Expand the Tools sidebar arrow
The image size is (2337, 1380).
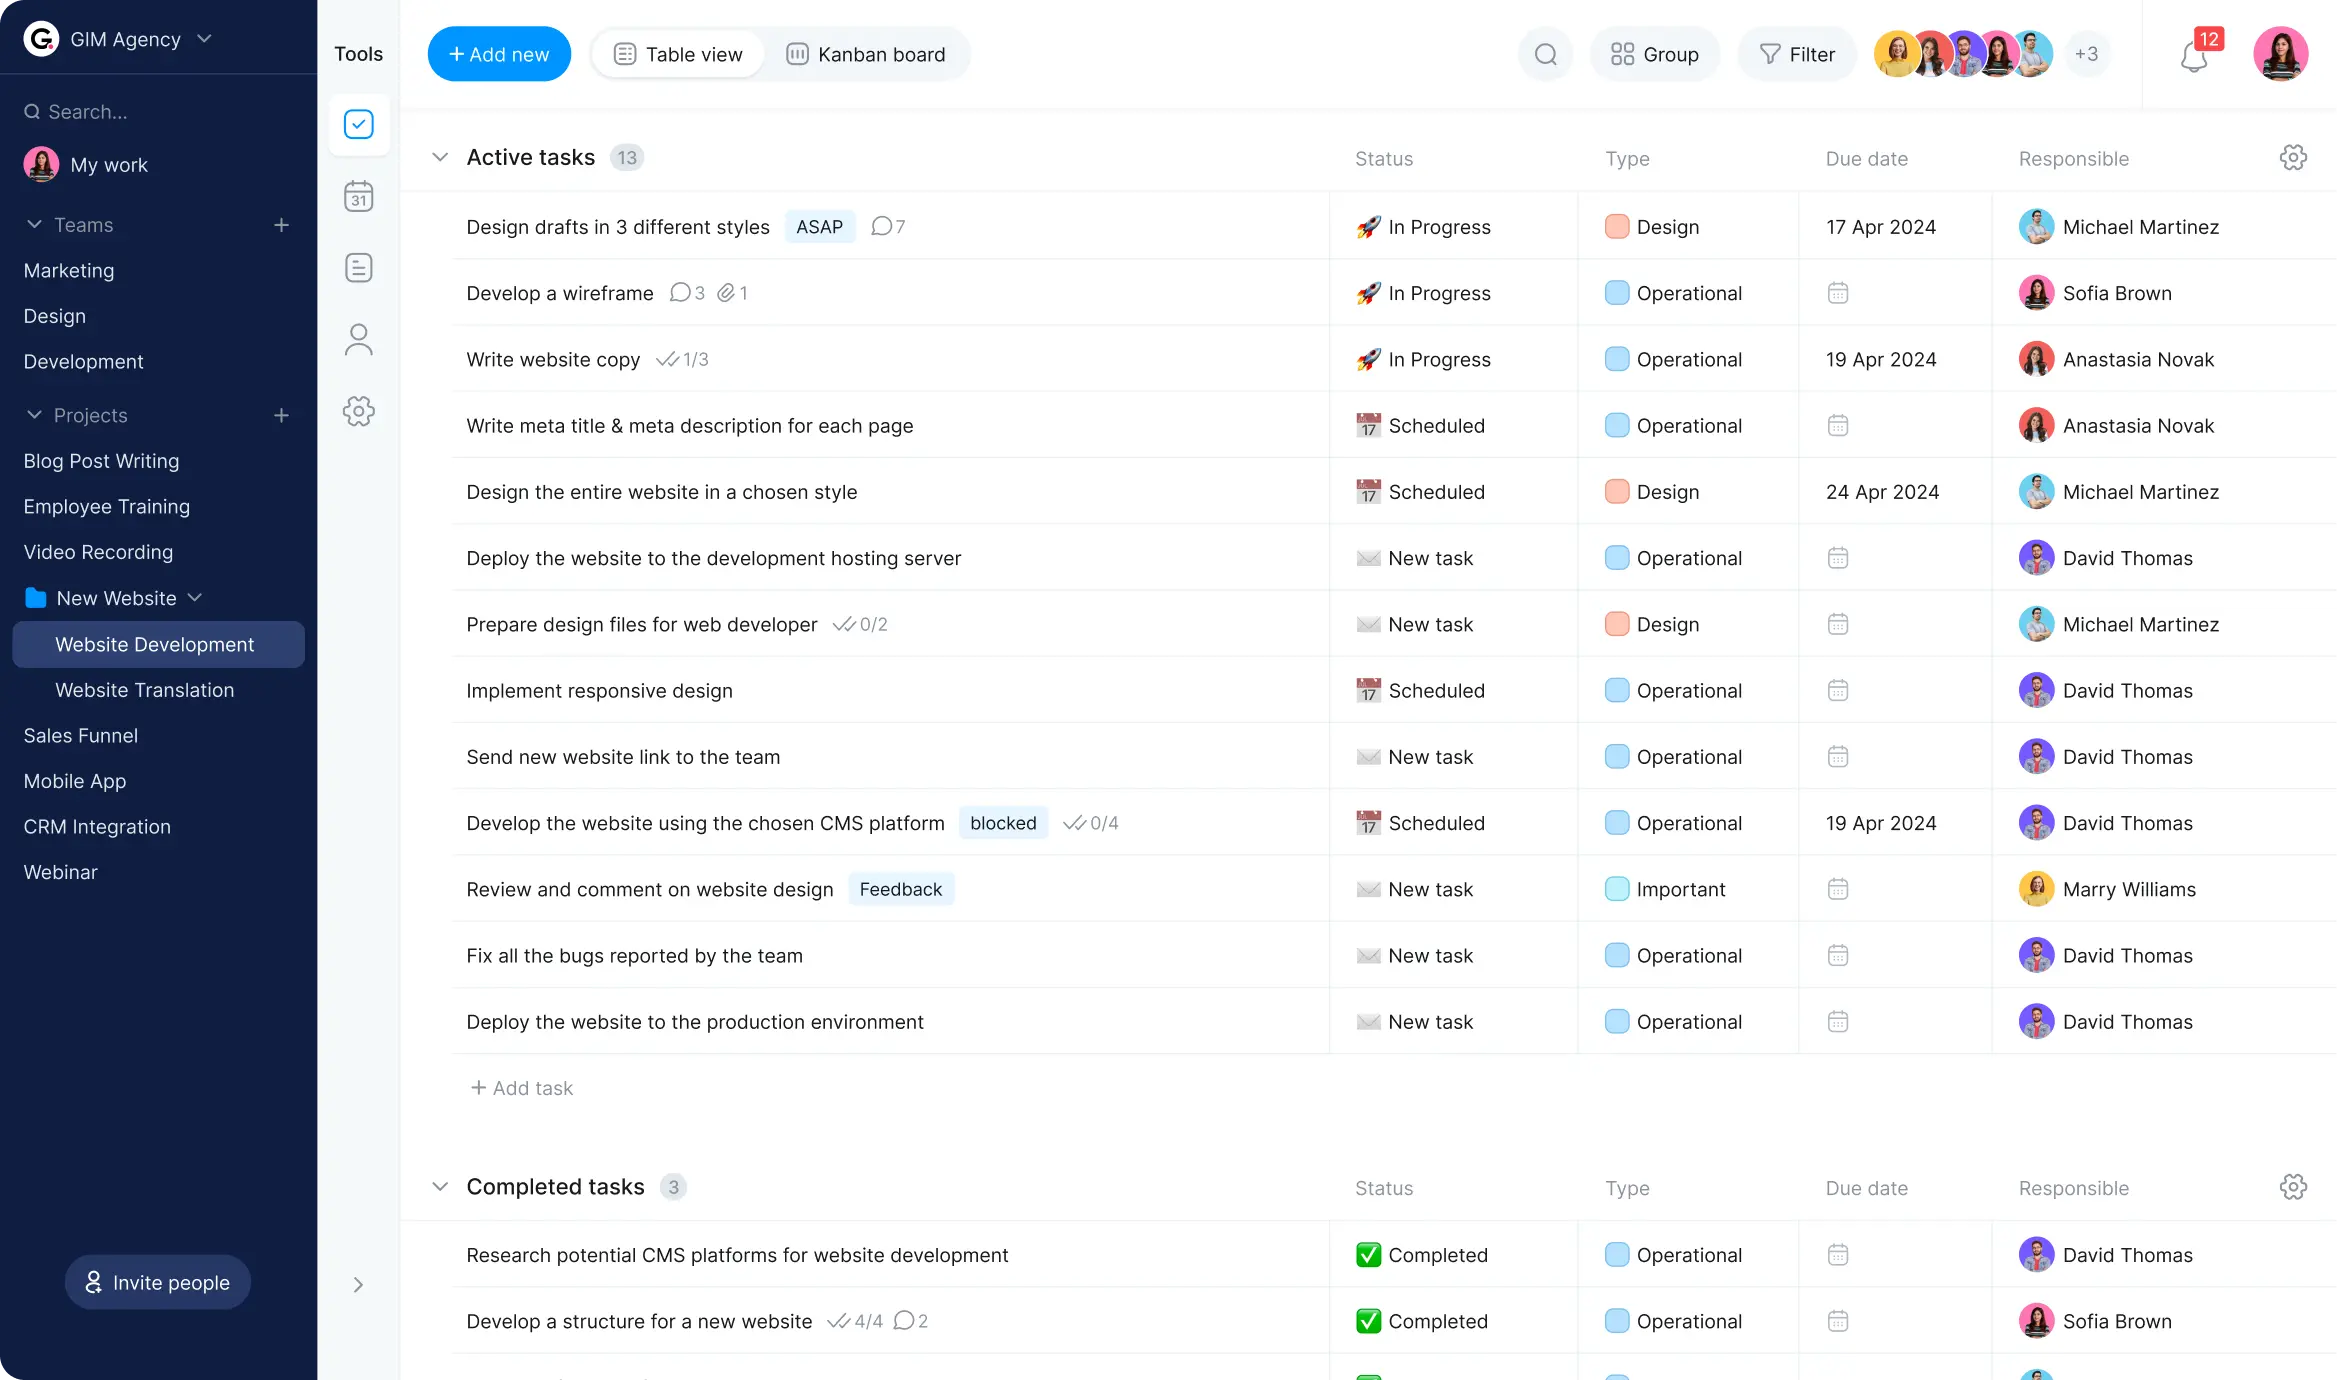click(358, 1285)
